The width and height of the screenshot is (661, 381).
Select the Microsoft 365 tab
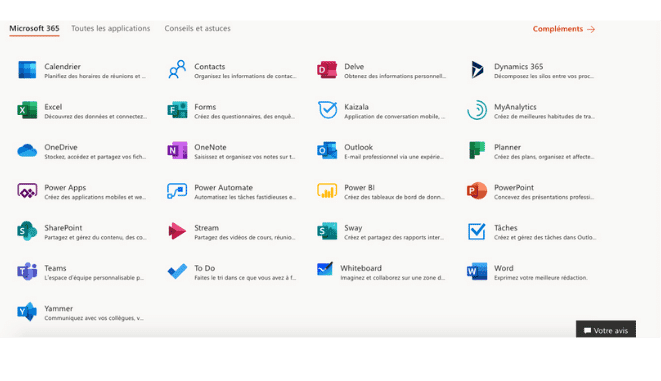click(x=34, y=29)
